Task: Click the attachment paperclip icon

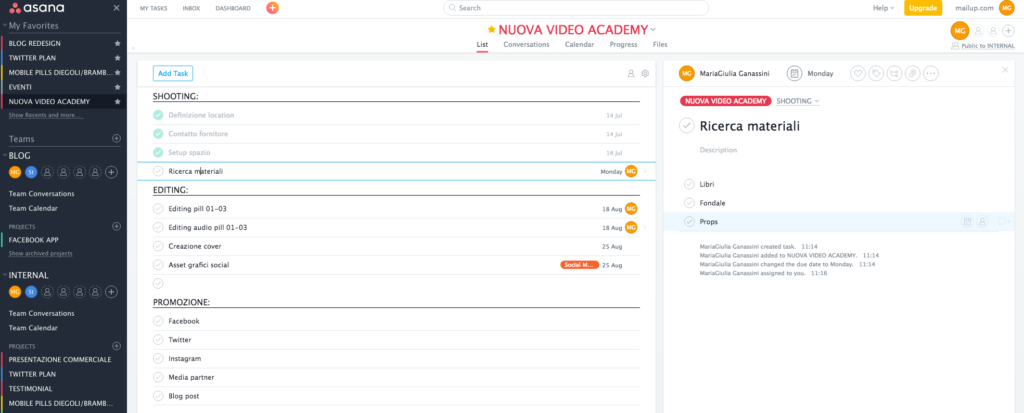Action: point(912,74)
